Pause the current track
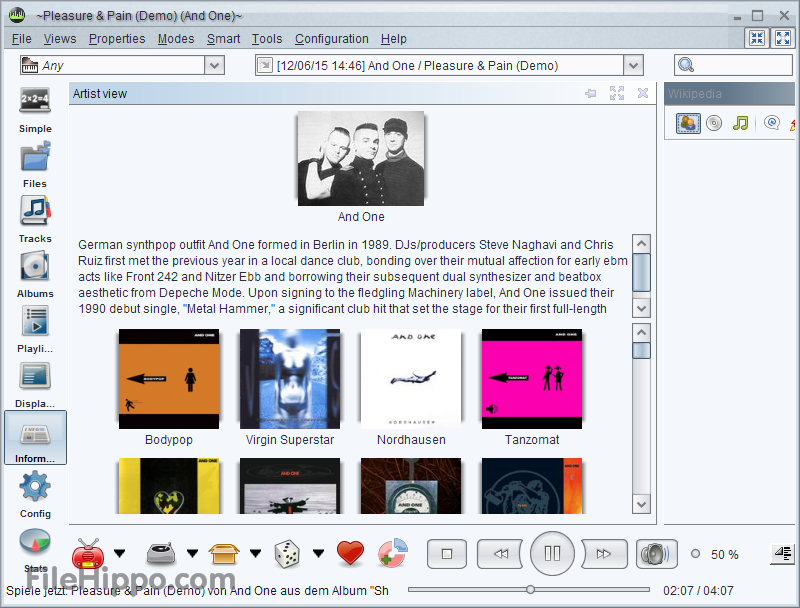Viewport: 800px width, 608px height. (553, 553)
